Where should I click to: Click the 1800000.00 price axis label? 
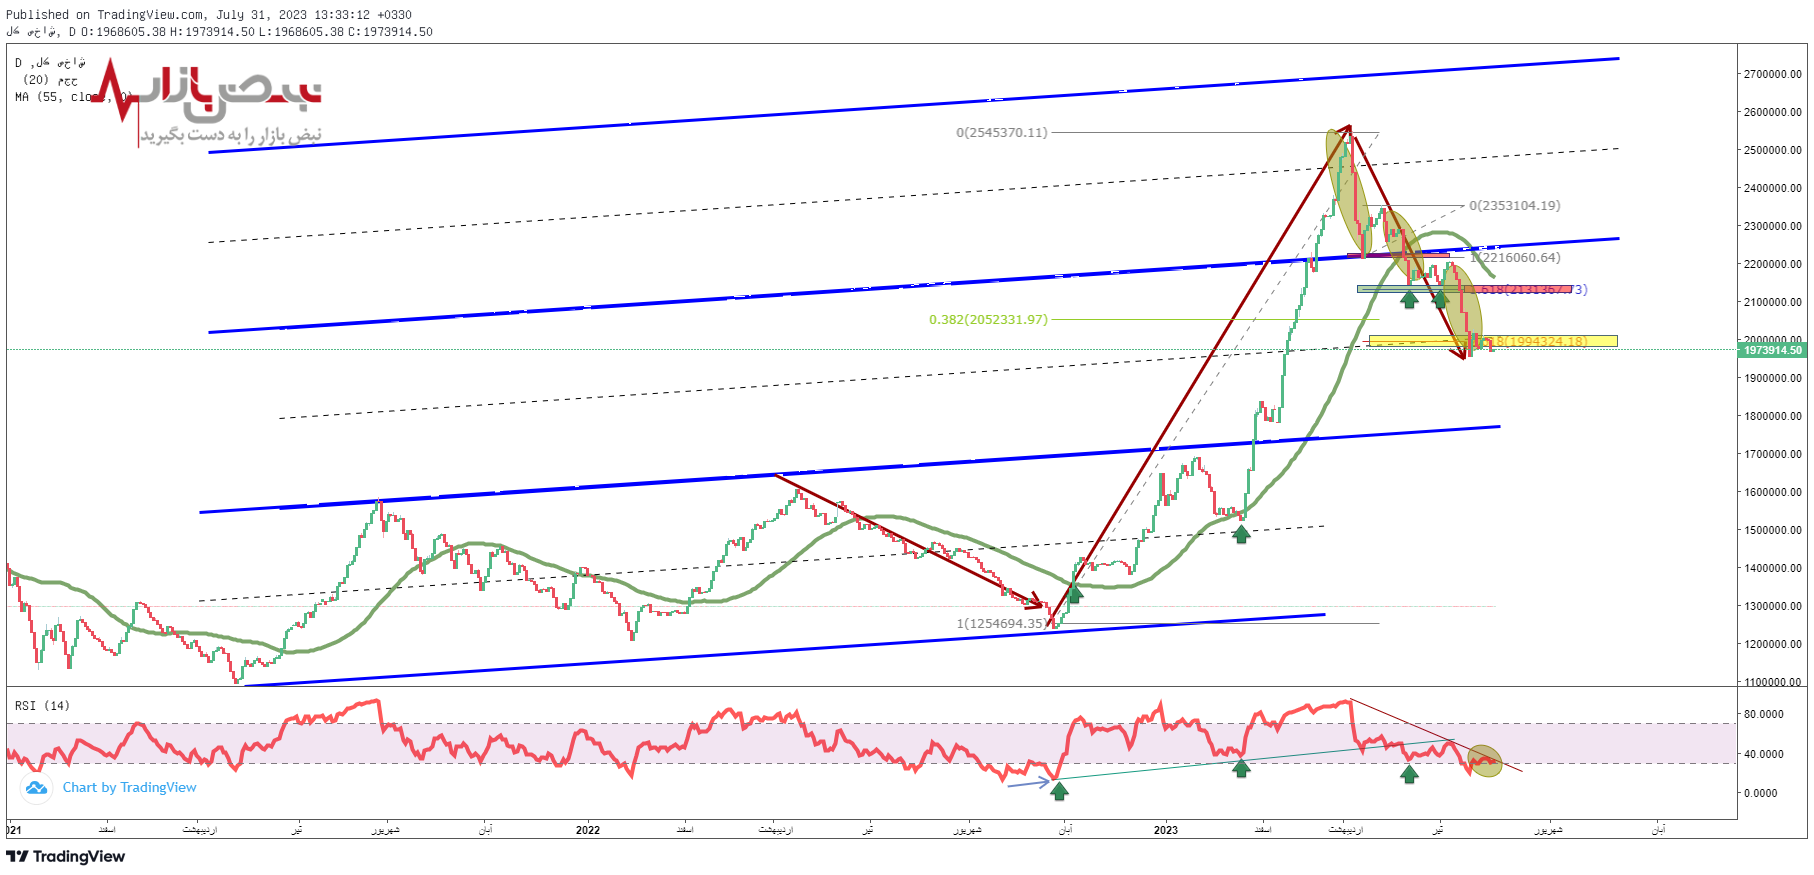tap(1772, 416)
